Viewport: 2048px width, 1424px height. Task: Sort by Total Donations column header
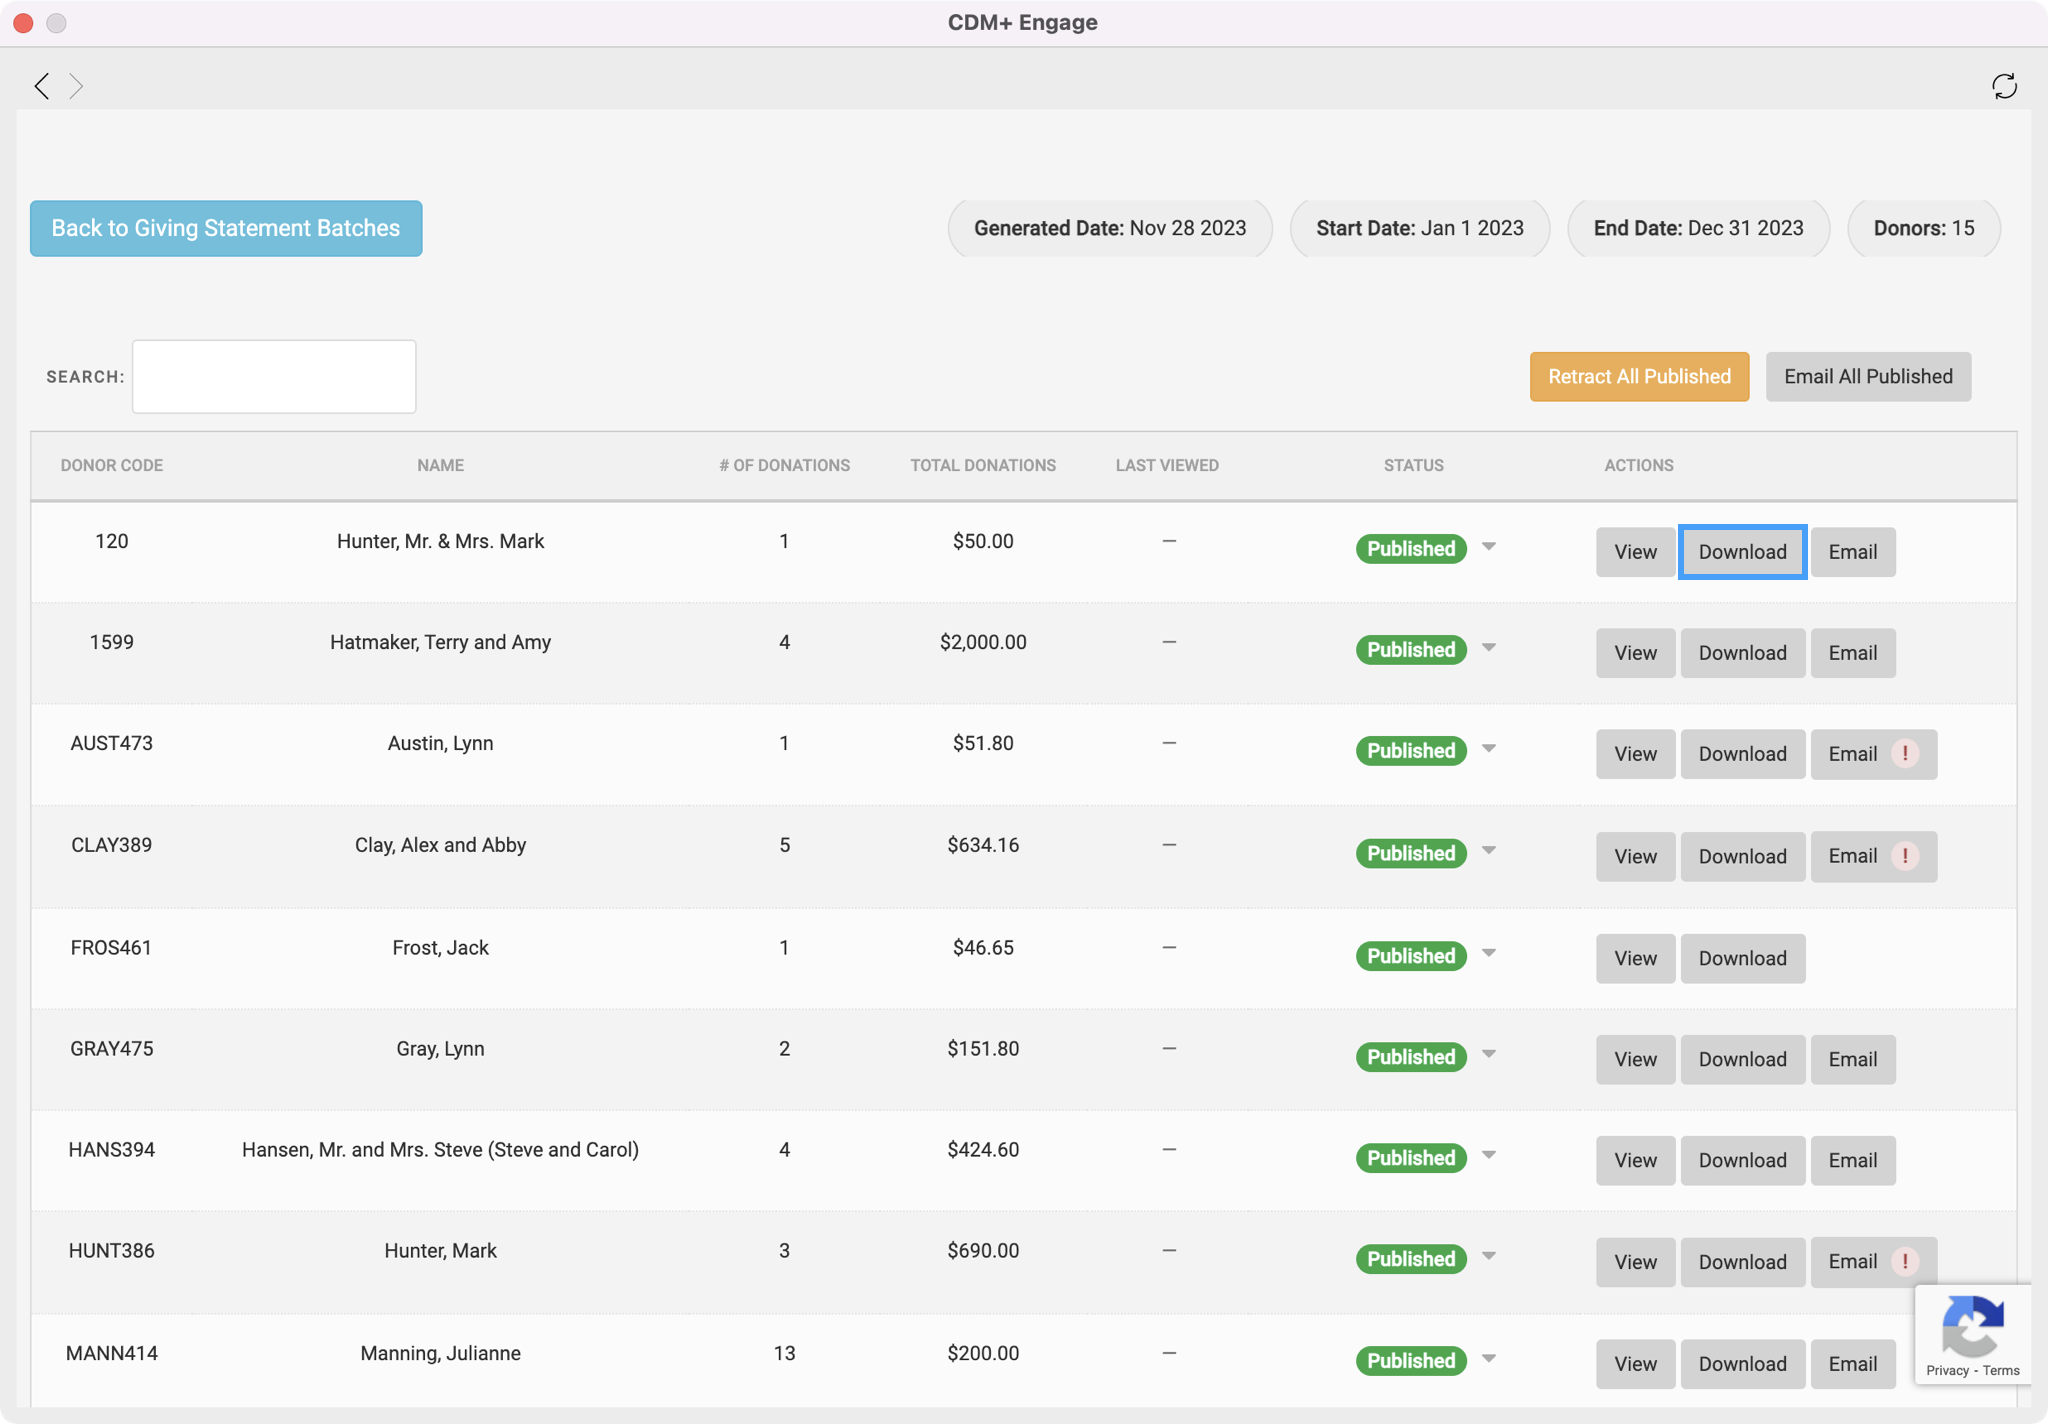click(982, 465)
